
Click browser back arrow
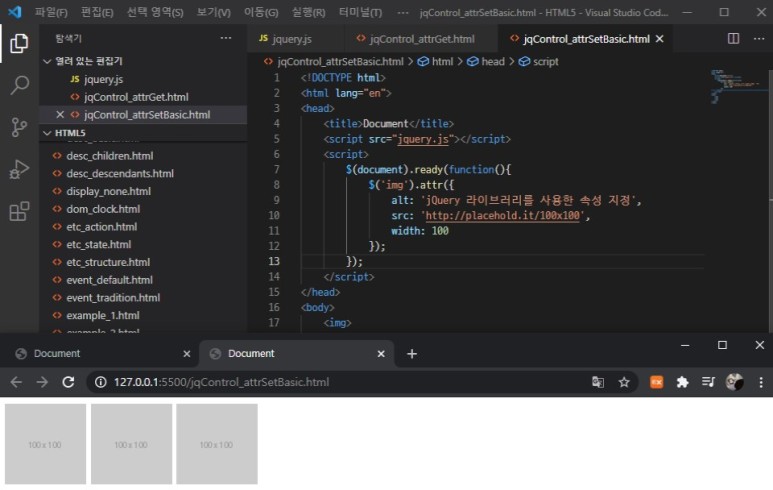tap(16, 382)
